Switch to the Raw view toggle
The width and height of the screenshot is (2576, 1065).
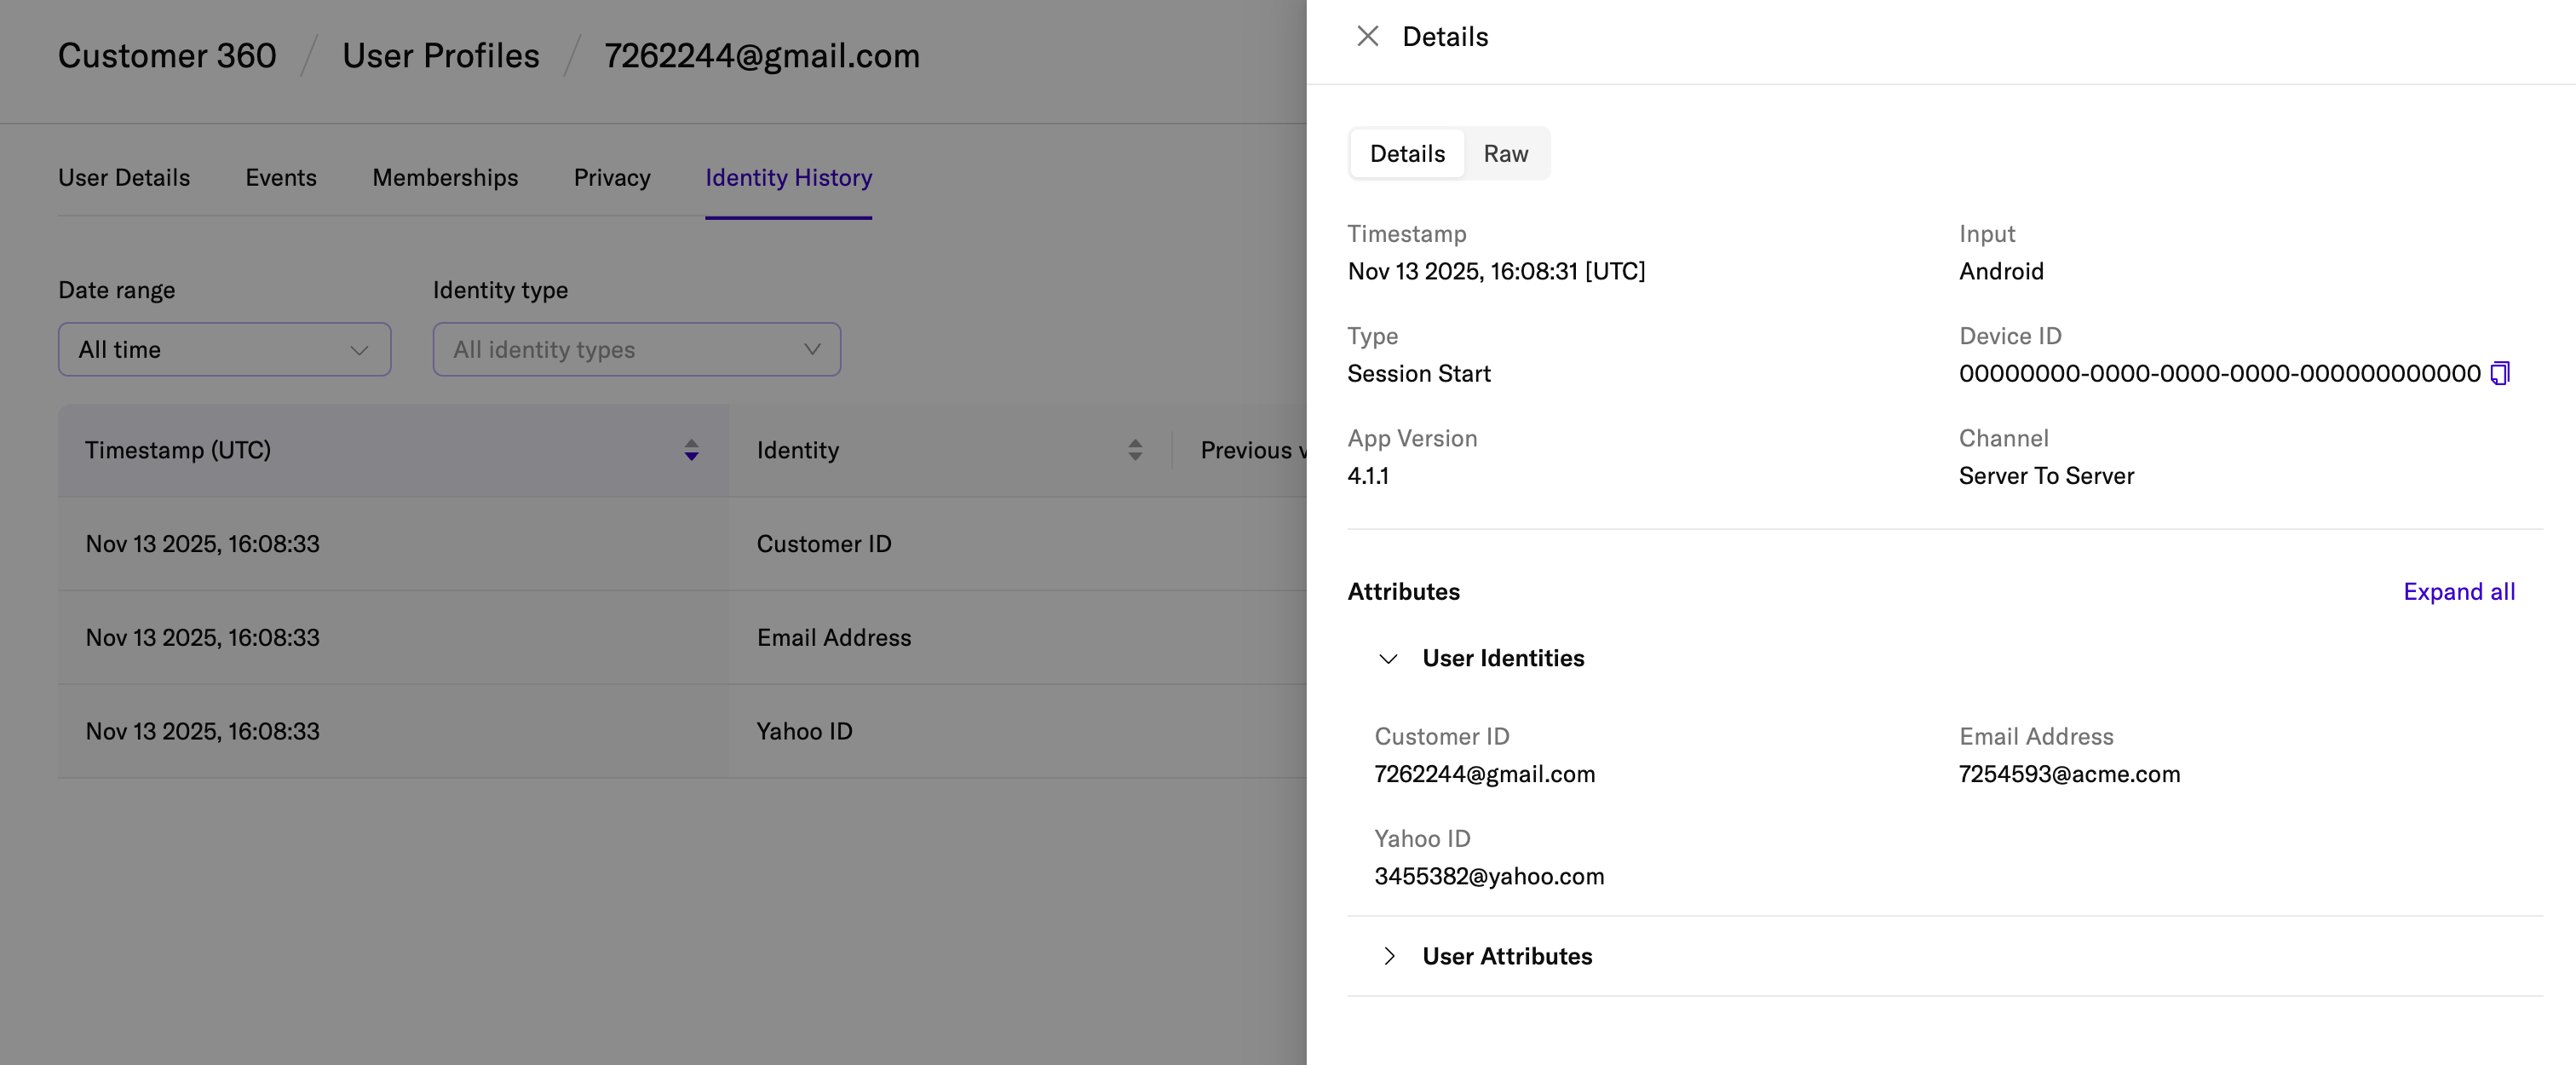click(1505, 154)
